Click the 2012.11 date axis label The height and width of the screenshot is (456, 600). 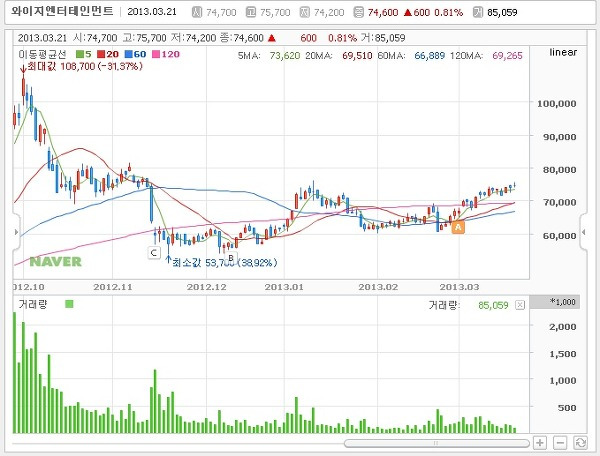[x=112, y=287]
